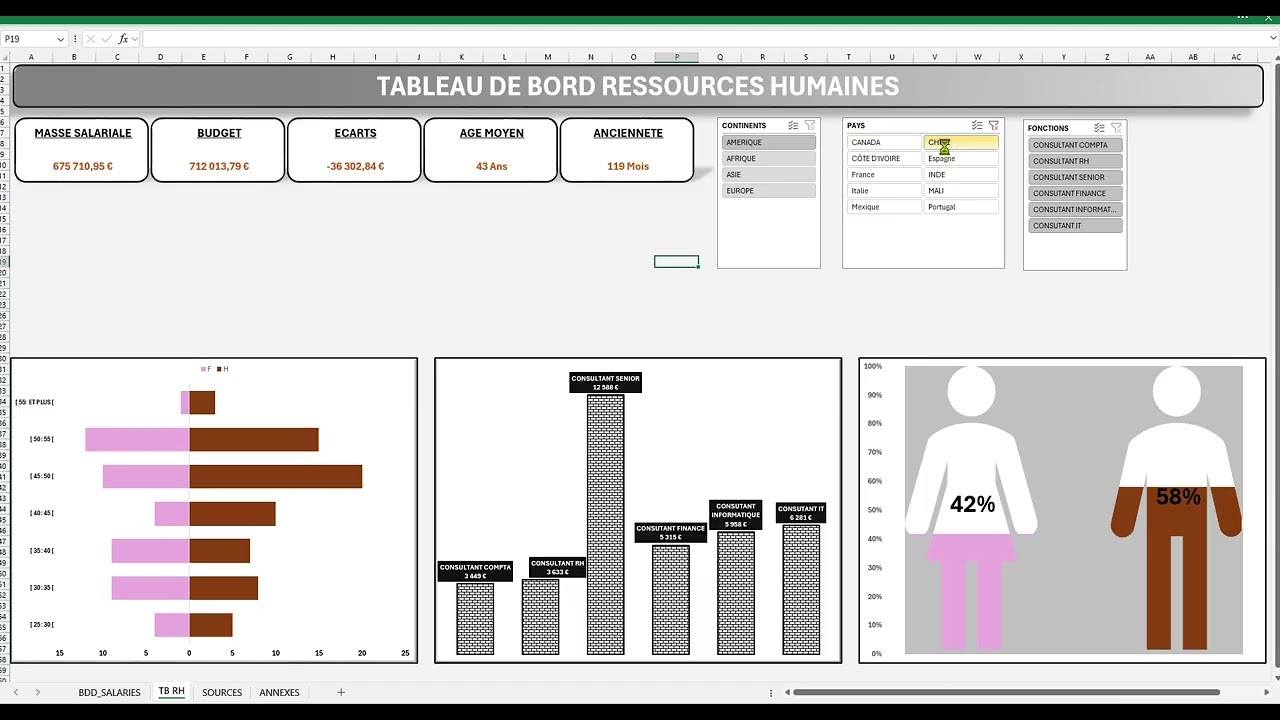Clear the filter on the PAYS slicer

(994, 126)
